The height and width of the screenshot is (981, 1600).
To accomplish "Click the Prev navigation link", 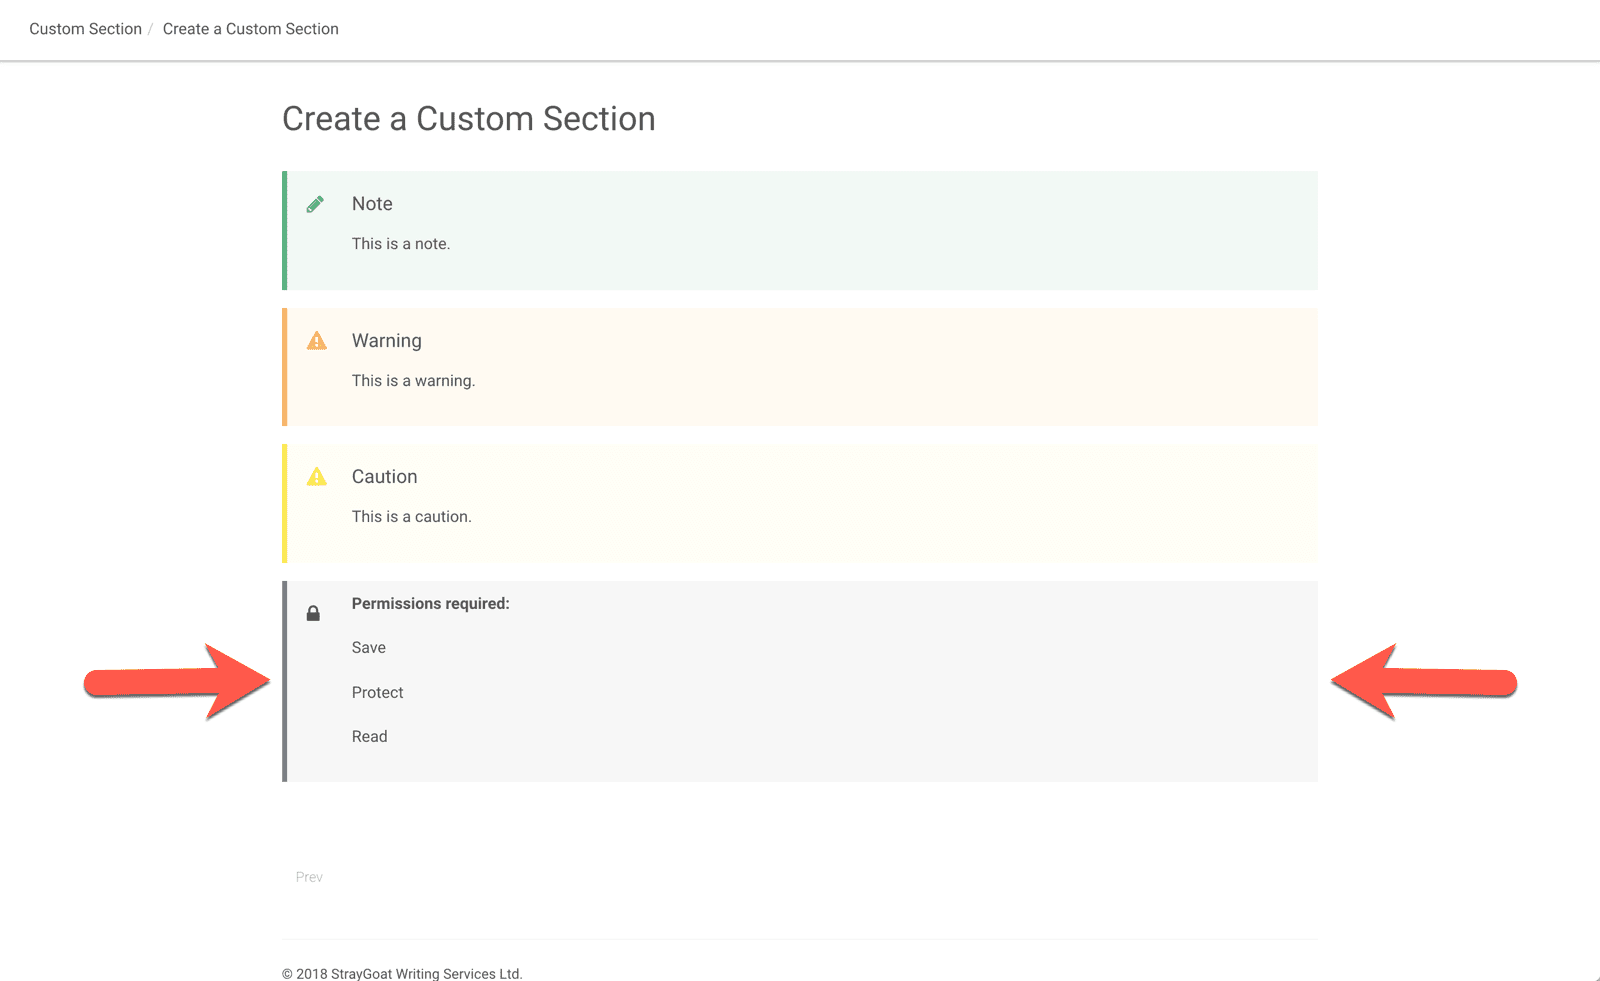I will pos(309,876).
